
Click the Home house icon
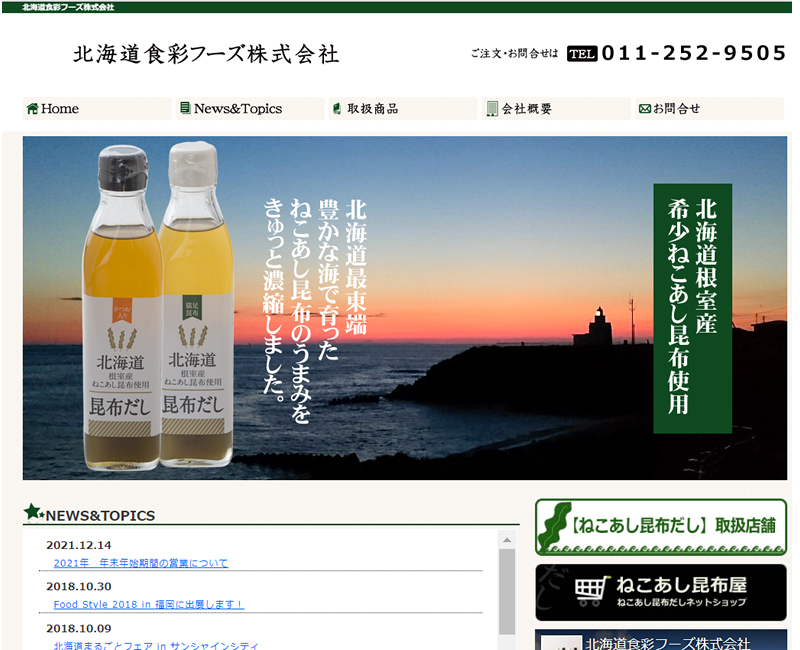pos(33,109)
